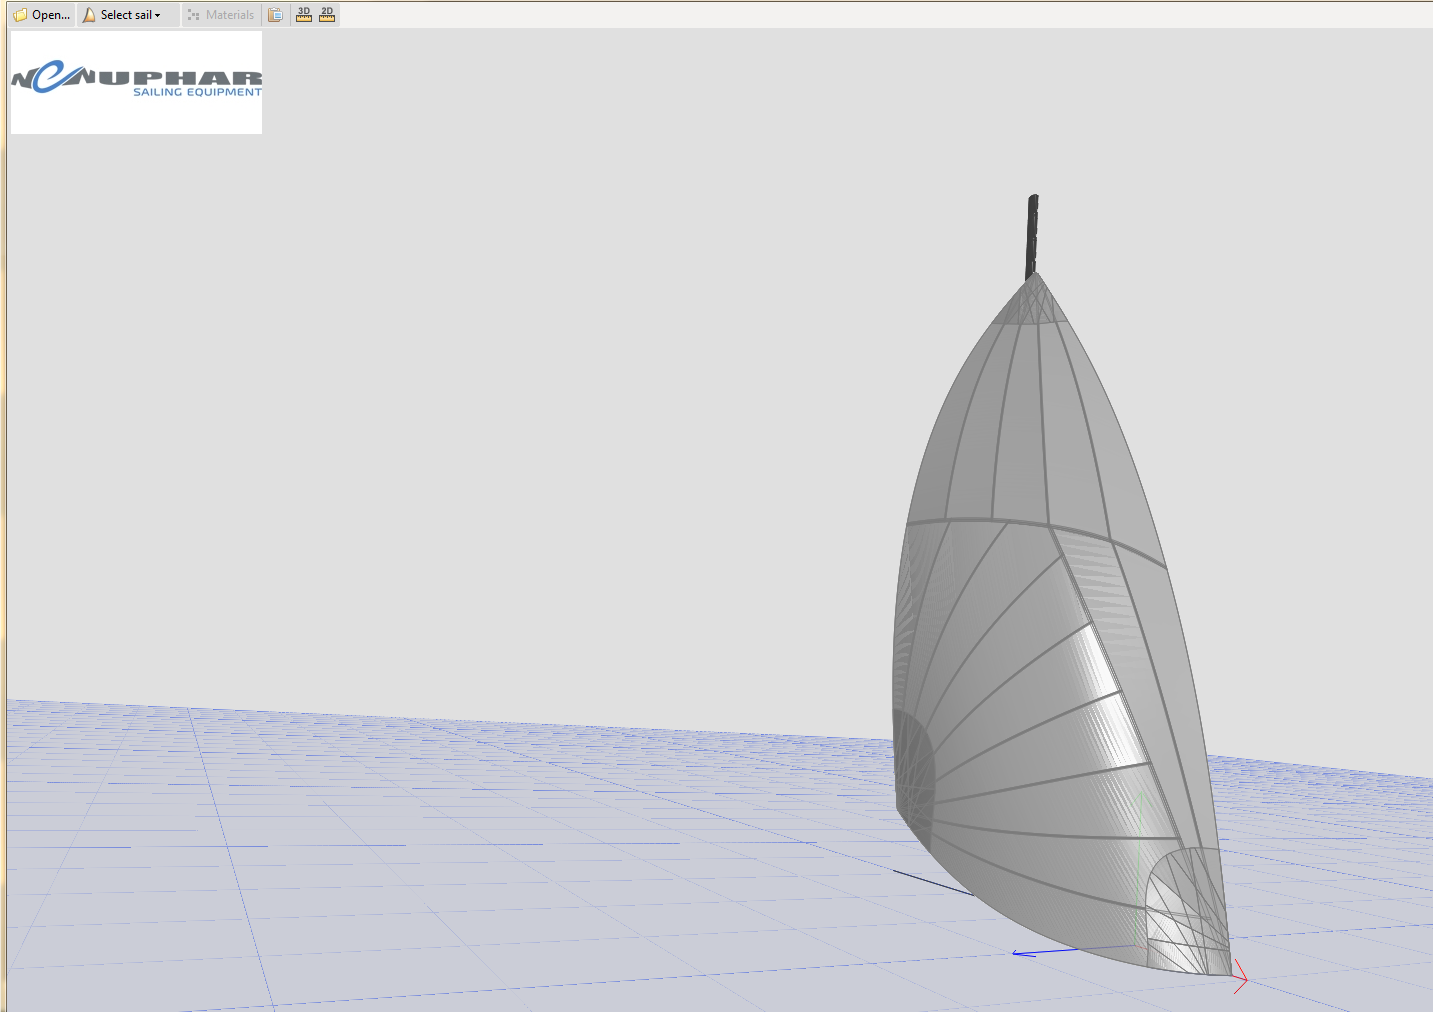Select the dark corner patch on left edge

click(912, 770)
